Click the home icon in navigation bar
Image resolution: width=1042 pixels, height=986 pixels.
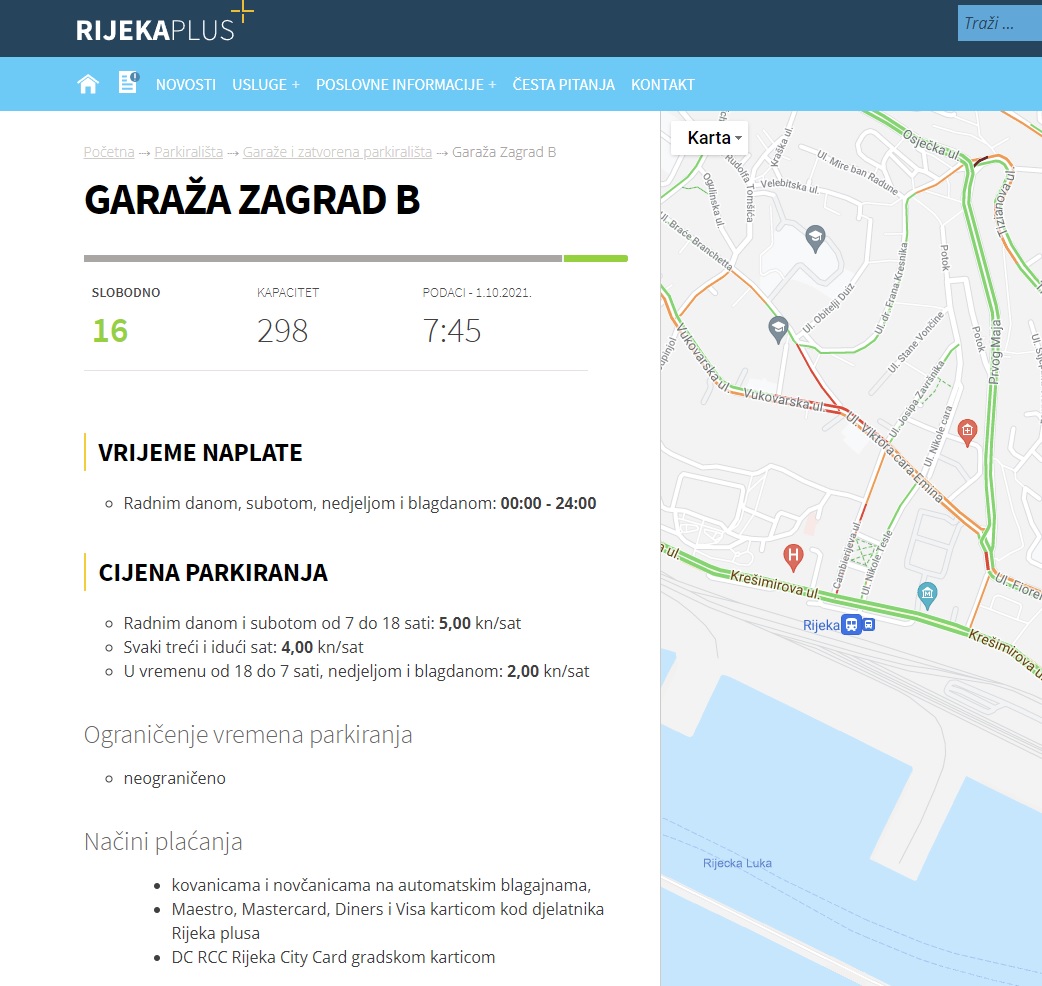tap(88, 84)
